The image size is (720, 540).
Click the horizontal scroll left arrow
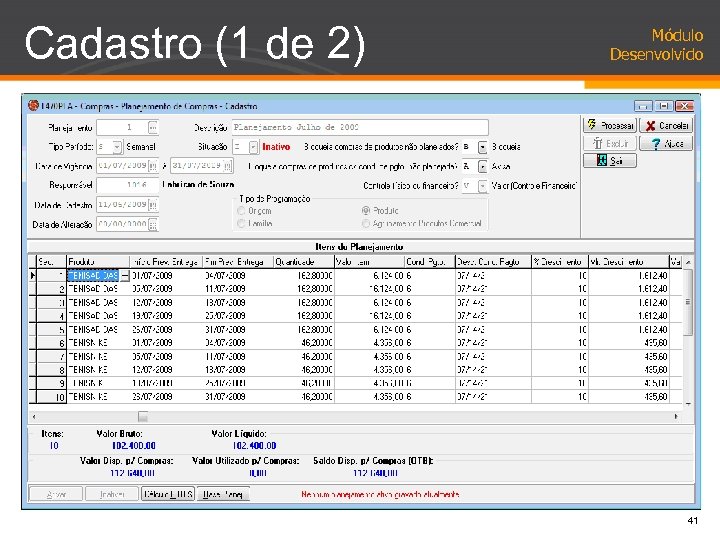[x=34, y=416]
